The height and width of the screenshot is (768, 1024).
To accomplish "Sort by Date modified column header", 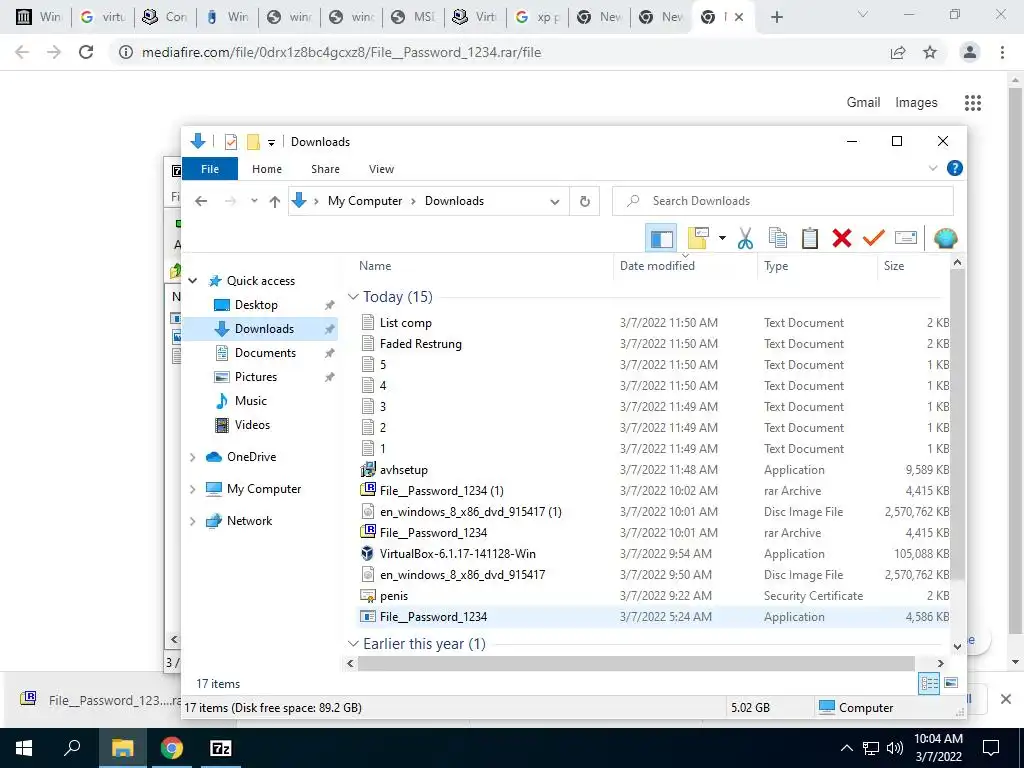I will click(x=685, y=266).
